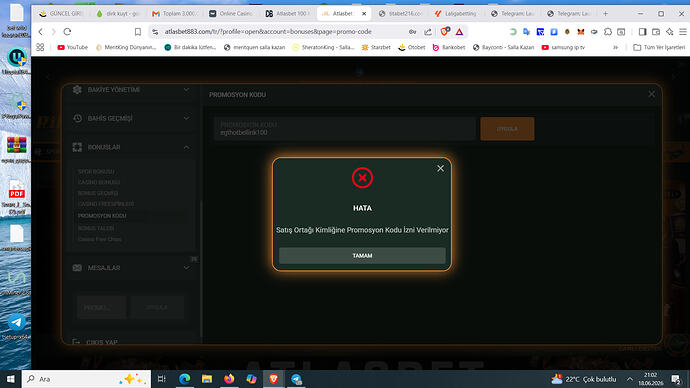Open the YouTube bookmark
690x388 pixels.
(73, 47)
